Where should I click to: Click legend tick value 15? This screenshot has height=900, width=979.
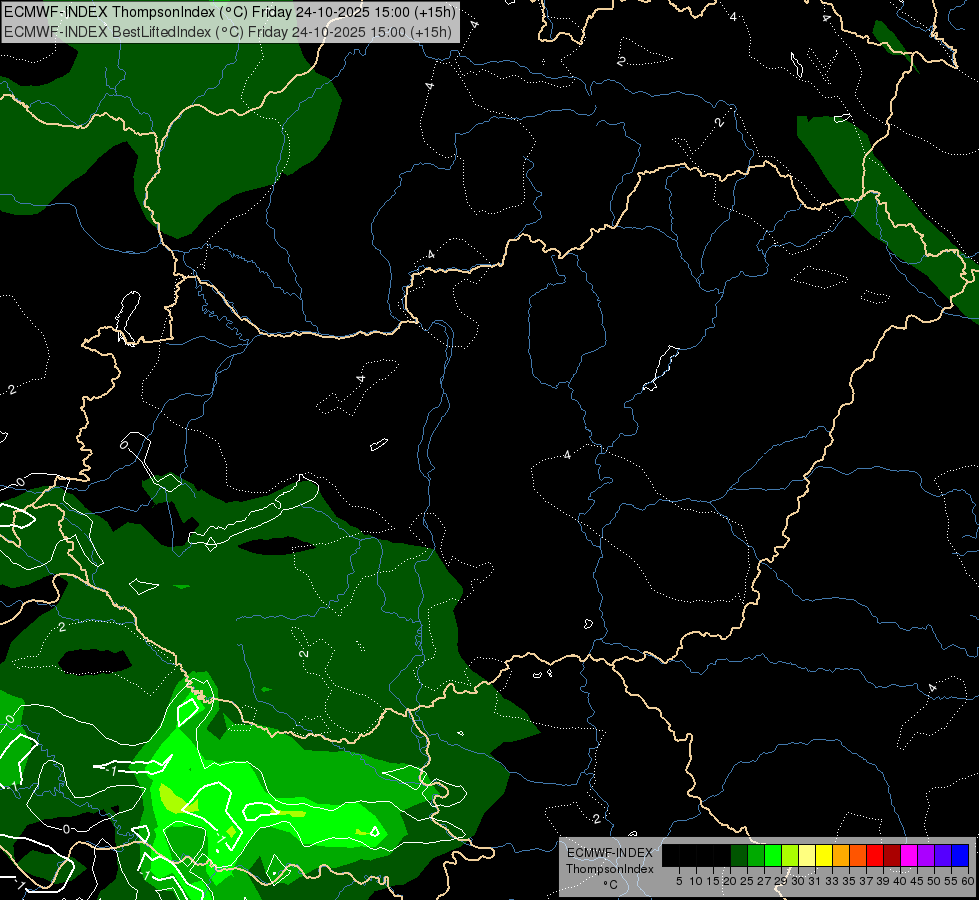pos(714,881)
